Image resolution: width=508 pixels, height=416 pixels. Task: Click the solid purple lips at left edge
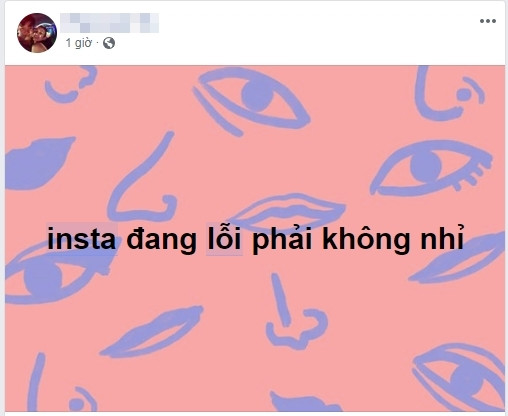point(38,163)
